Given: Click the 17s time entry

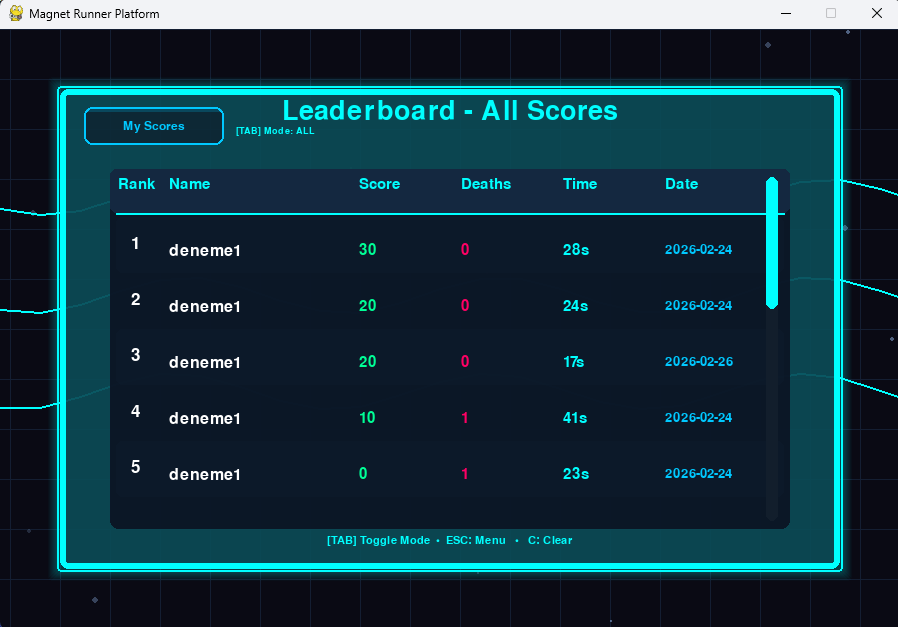Looking at the screenshot, I should click(573, 362).
